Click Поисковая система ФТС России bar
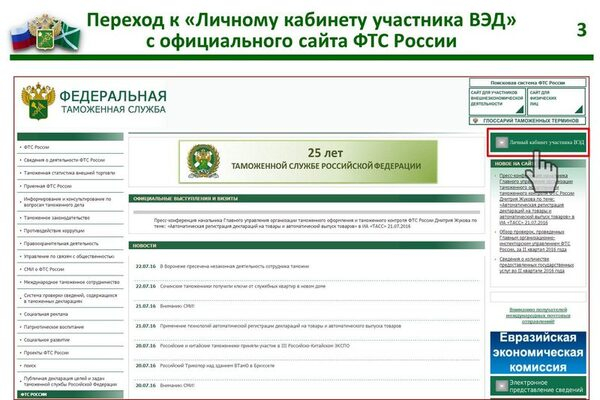The image size is (600, 400). coord(527,83)
